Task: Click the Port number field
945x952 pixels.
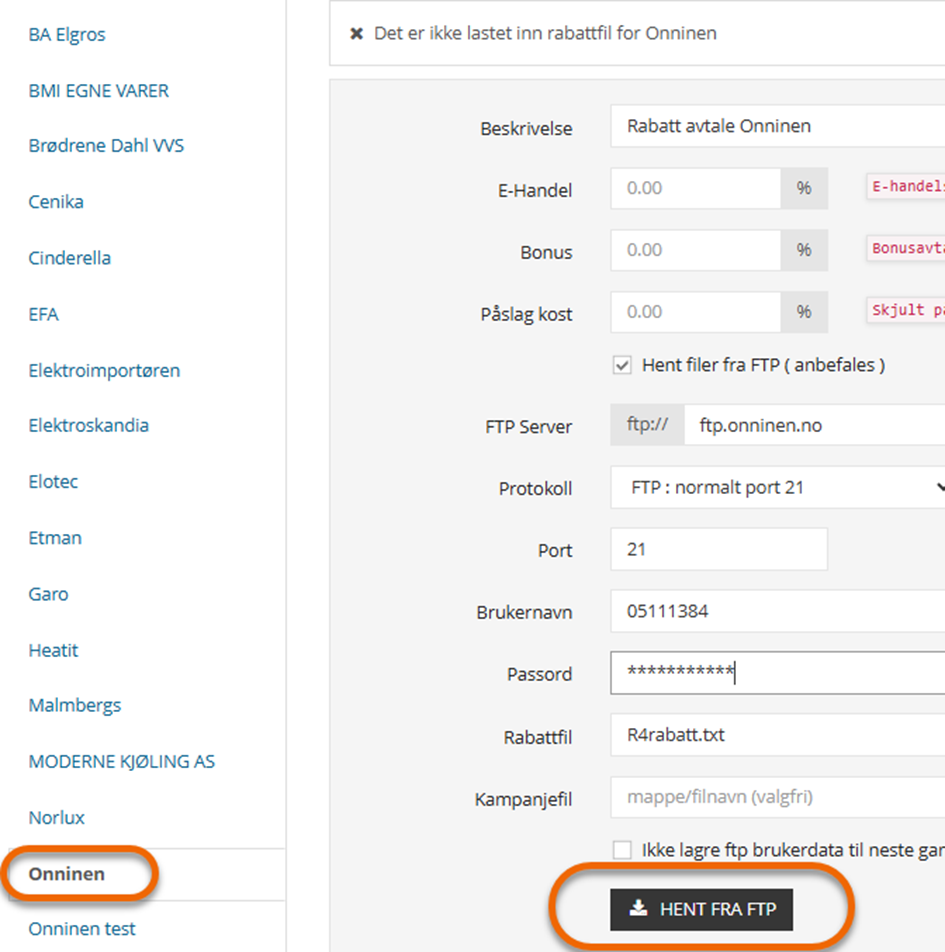Action: pos(718,550)
